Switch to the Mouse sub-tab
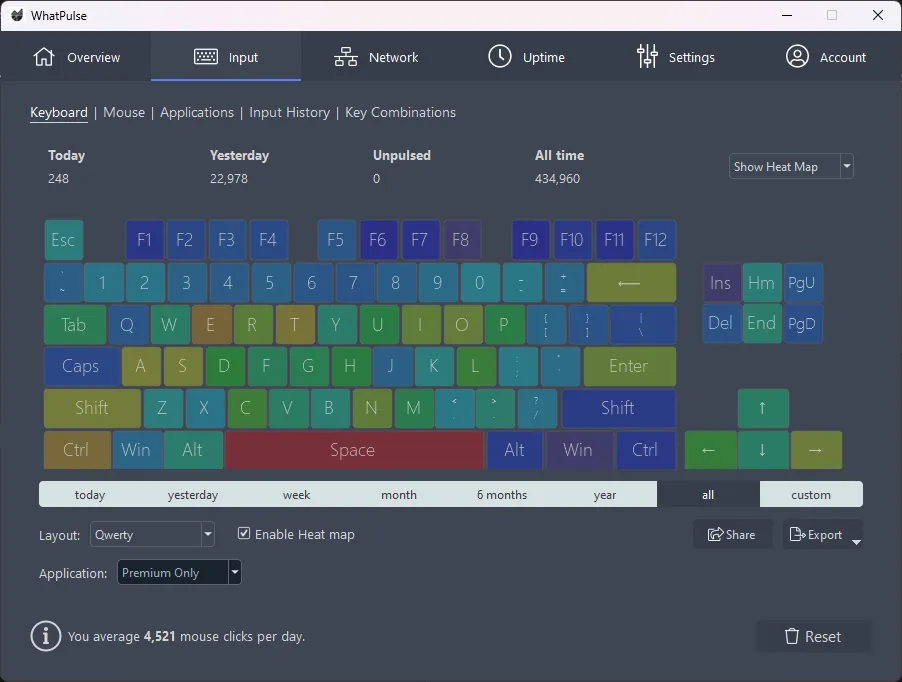This screenshot has height=682, width=902. 124,112
